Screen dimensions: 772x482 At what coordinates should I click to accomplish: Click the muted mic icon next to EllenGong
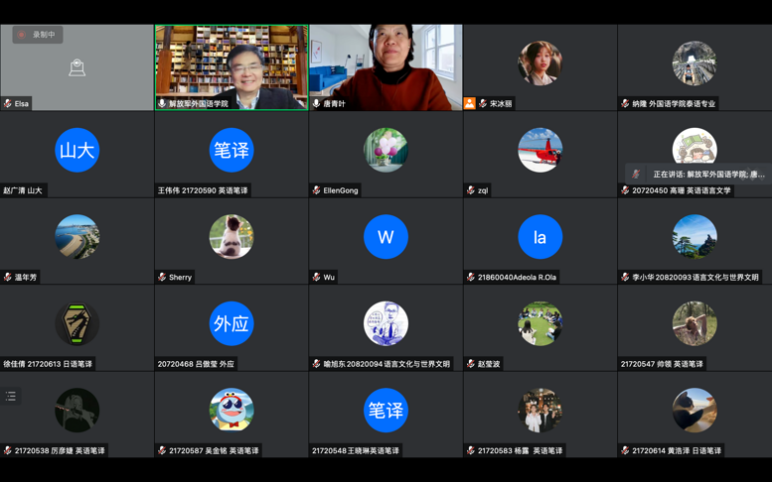[x=317, y=191]
